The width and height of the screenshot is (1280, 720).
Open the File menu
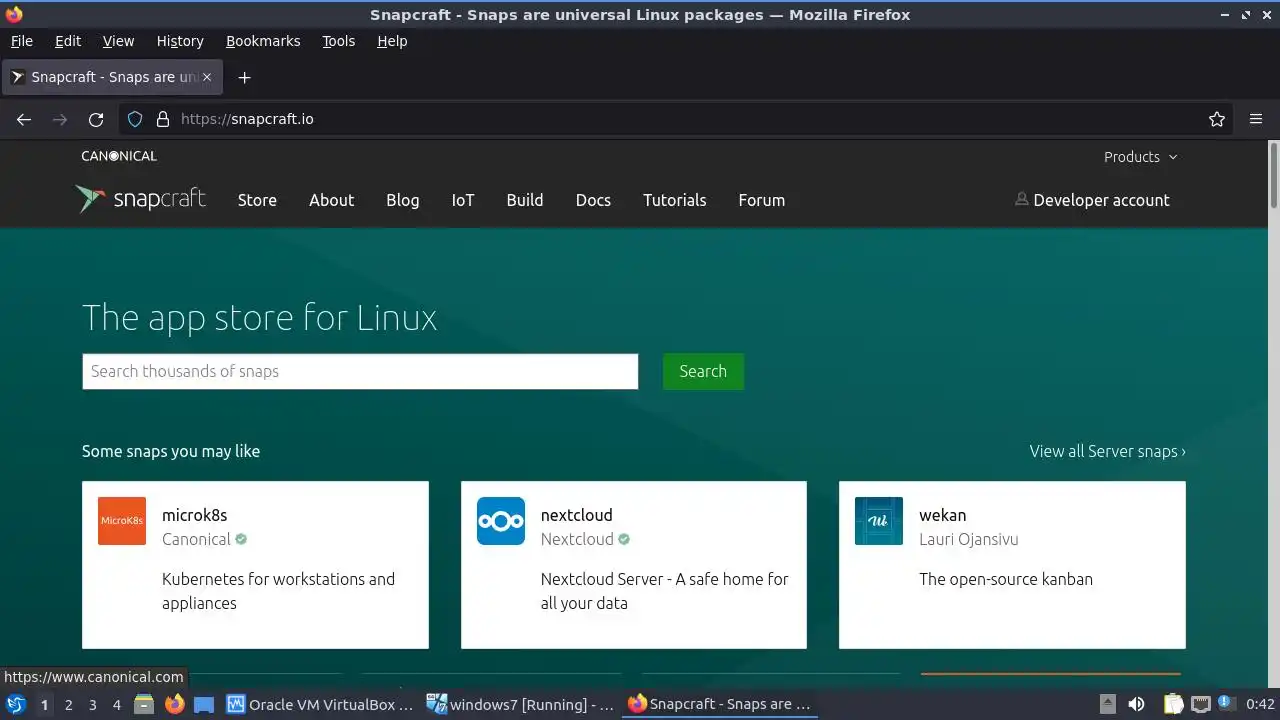click(x=21, y=41)
